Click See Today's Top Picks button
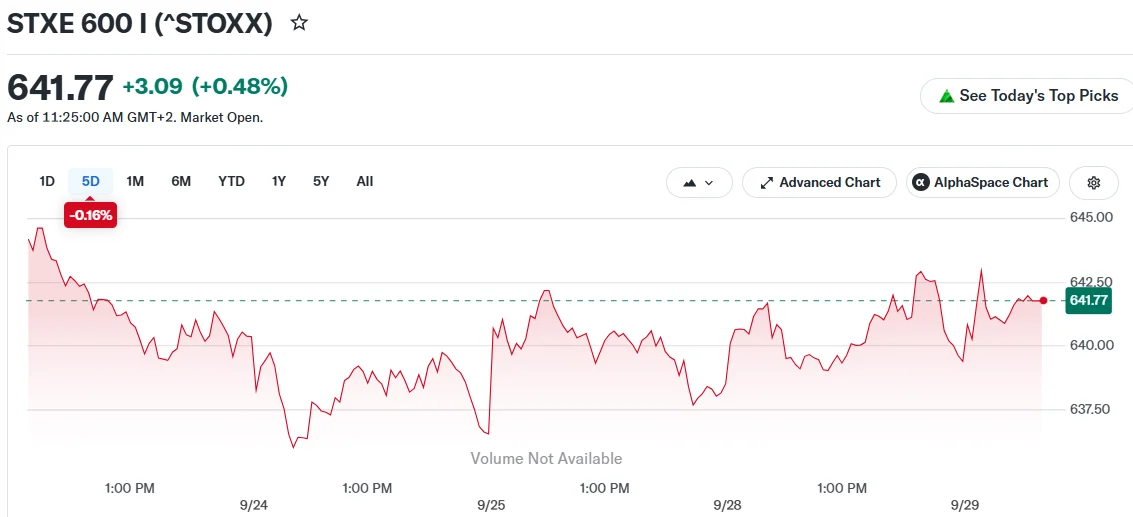Viewport: 1133px width, 517px height. point(1028,96)
